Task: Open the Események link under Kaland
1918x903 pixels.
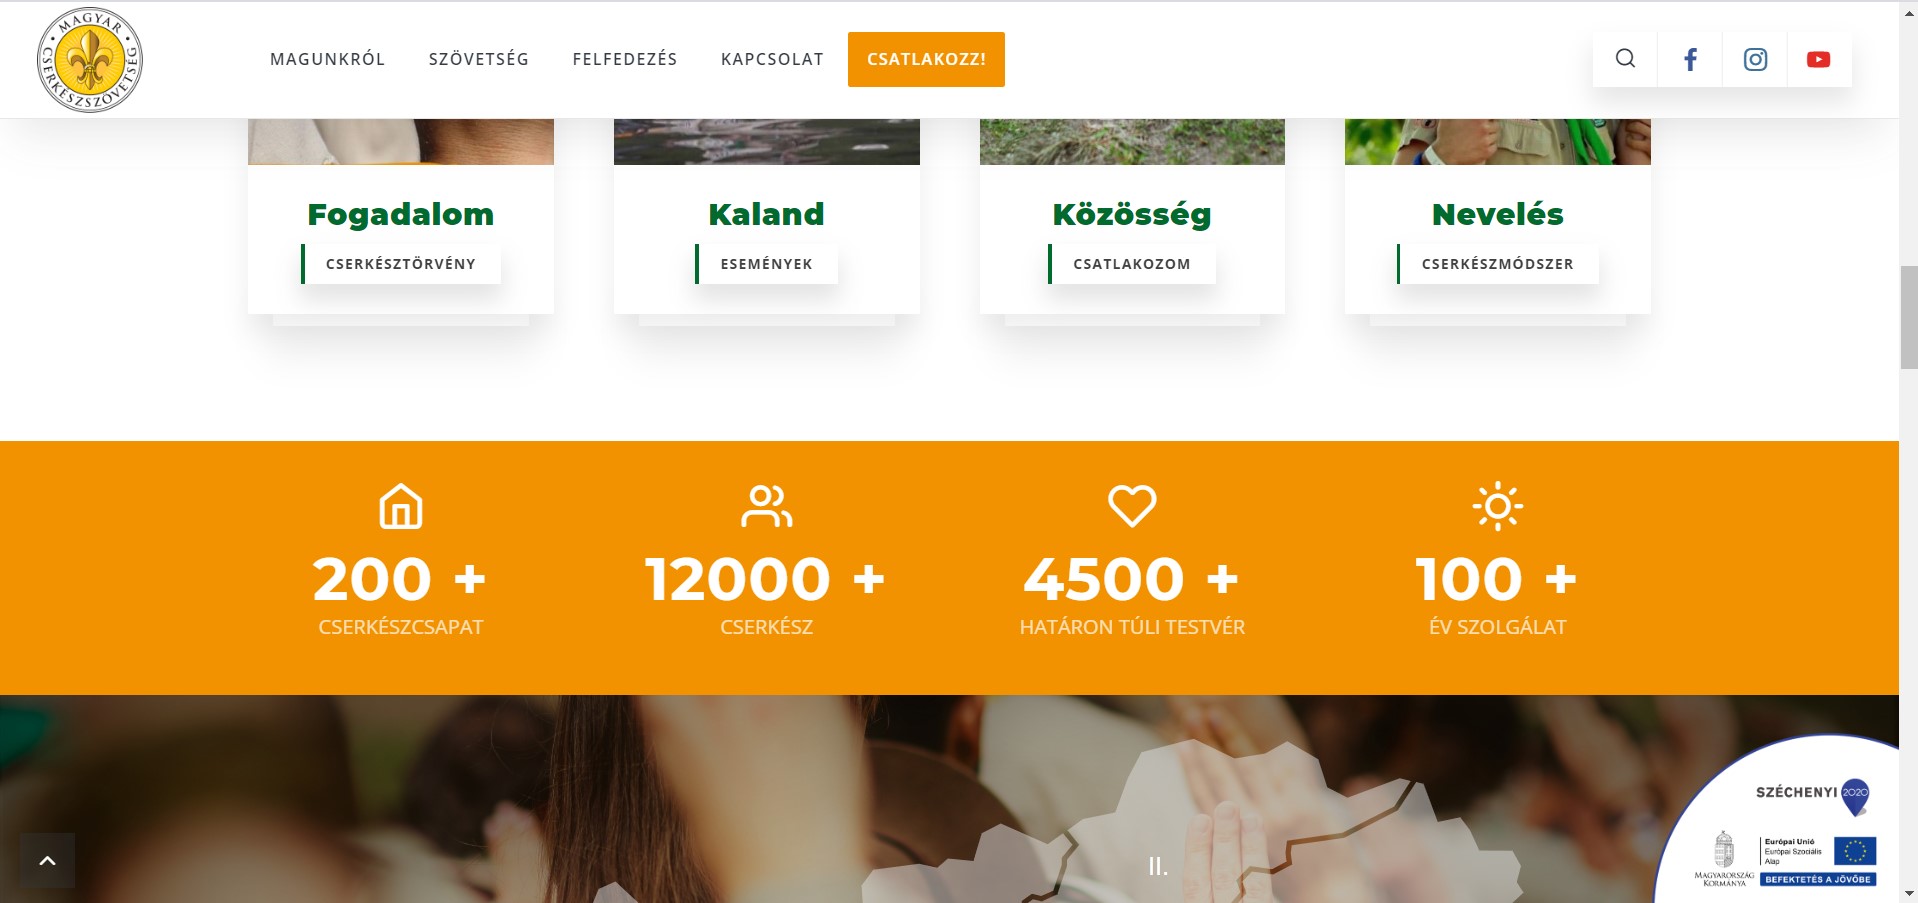Action: point(767,264)
